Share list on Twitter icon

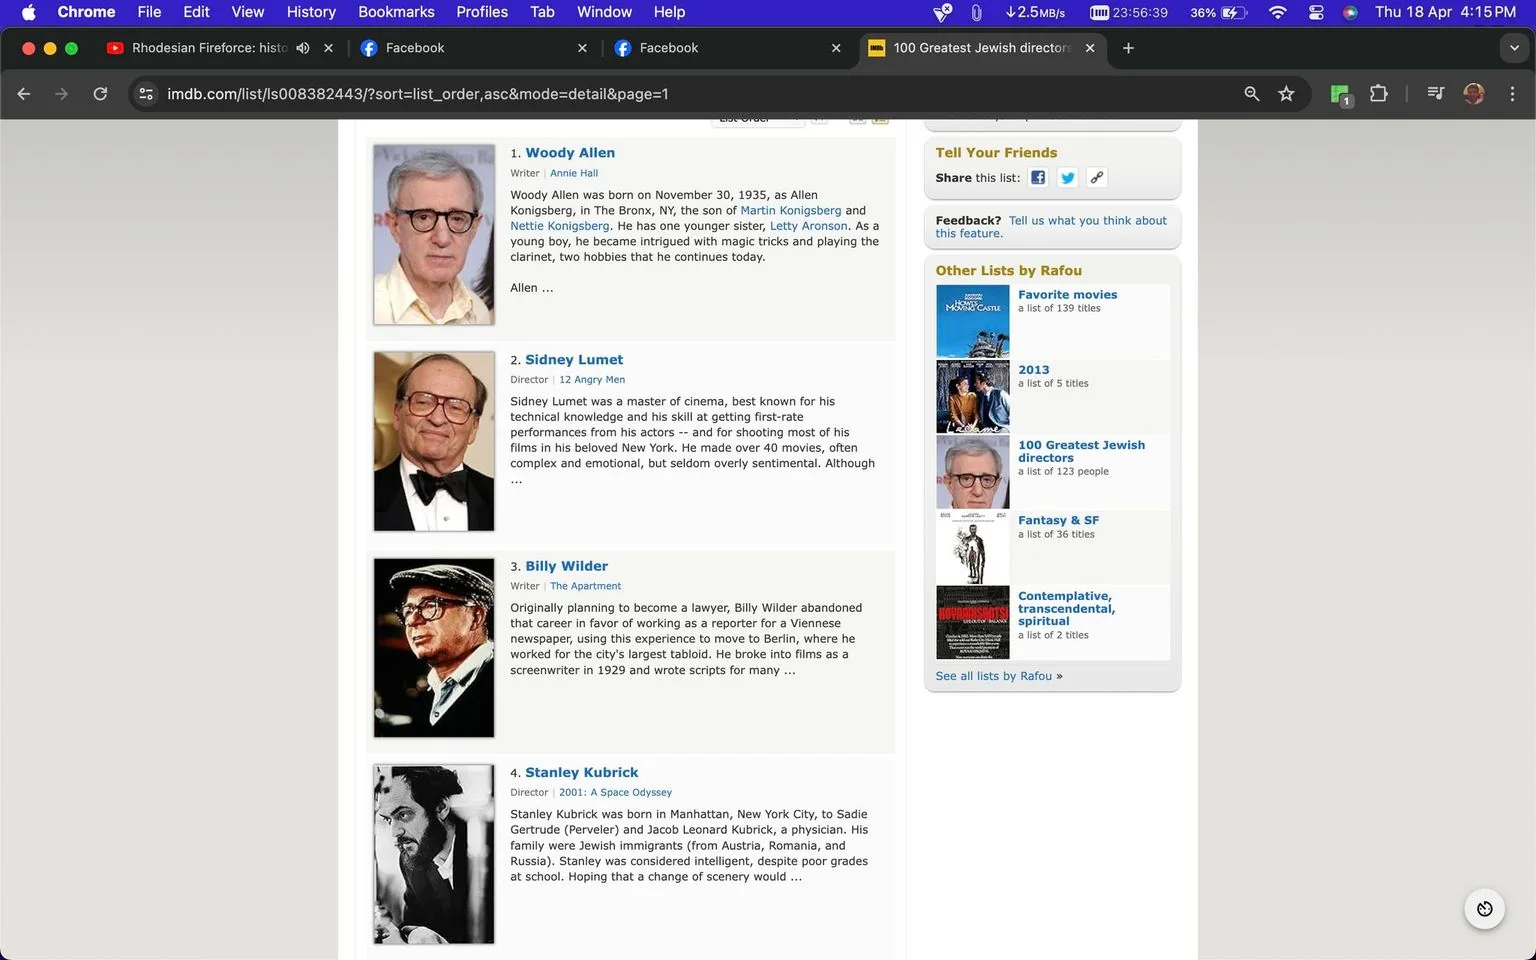point(1068,178)
